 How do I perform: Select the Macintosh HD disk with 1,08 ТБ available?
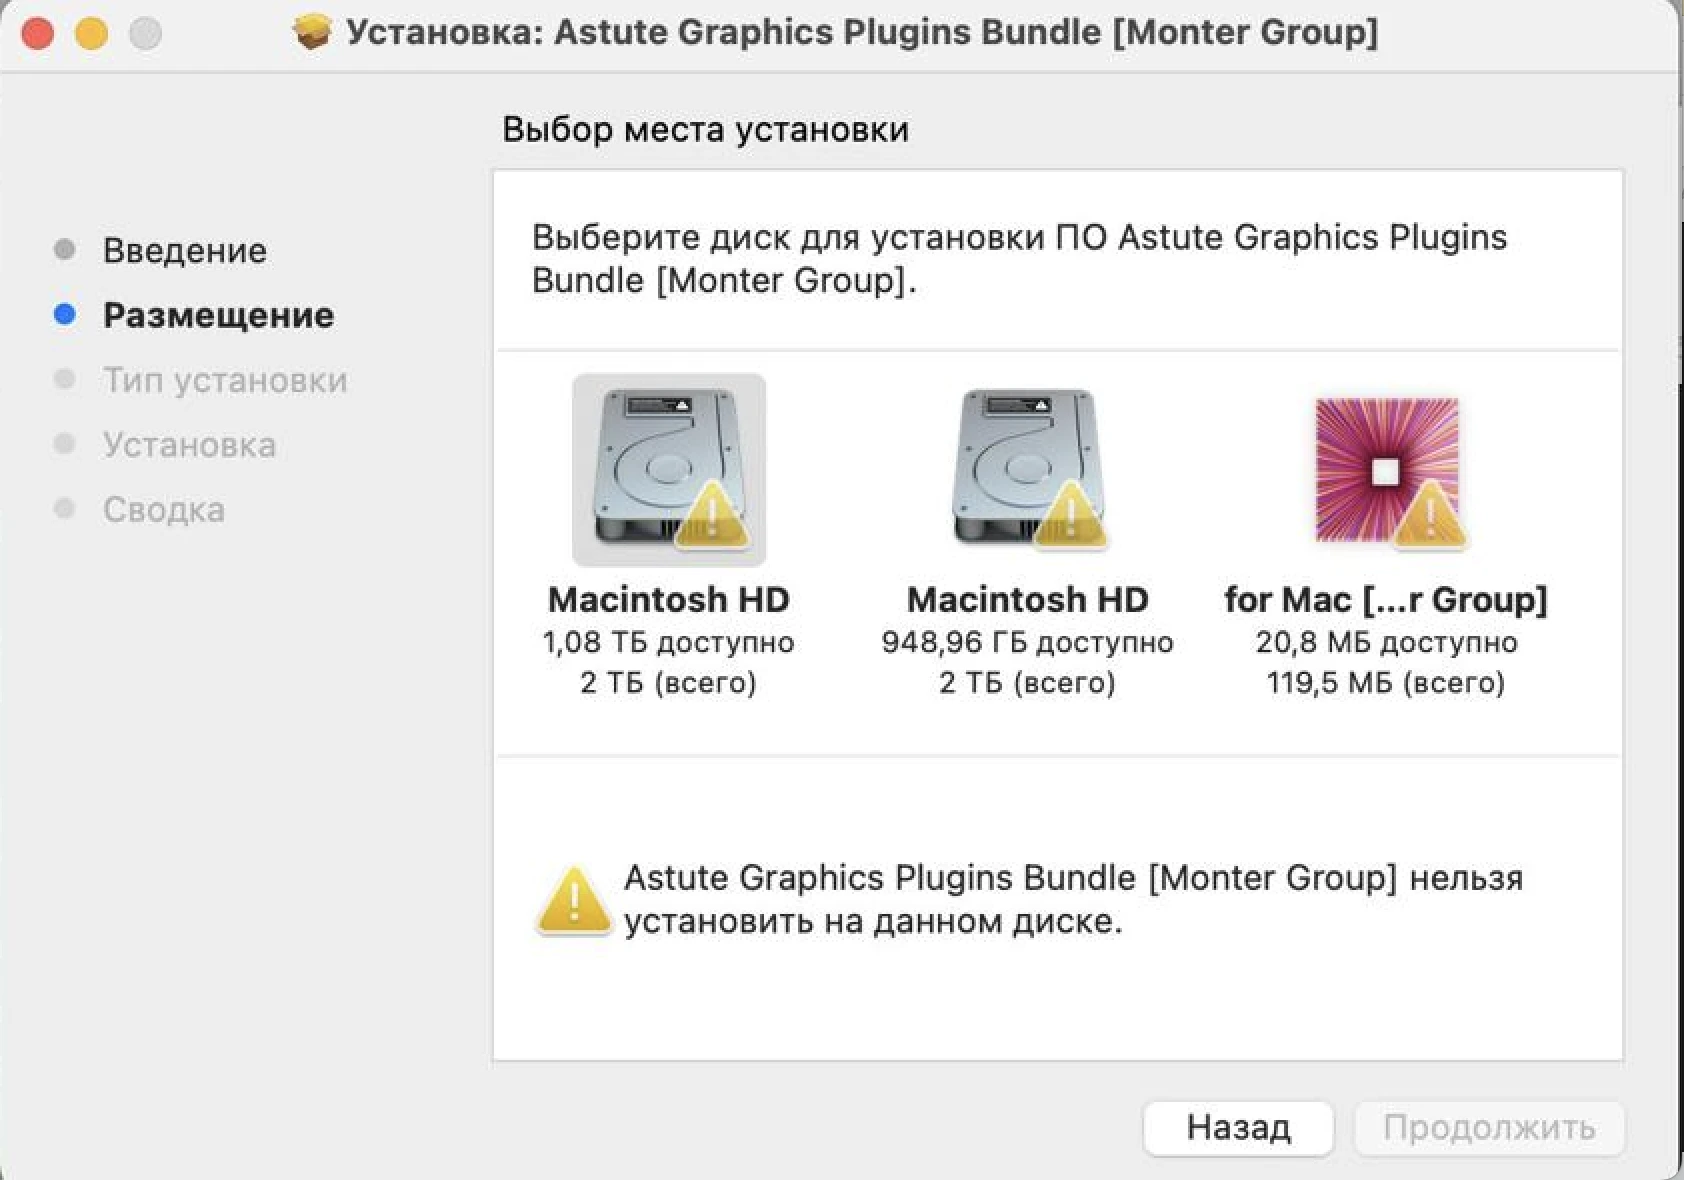click(669, 470)
